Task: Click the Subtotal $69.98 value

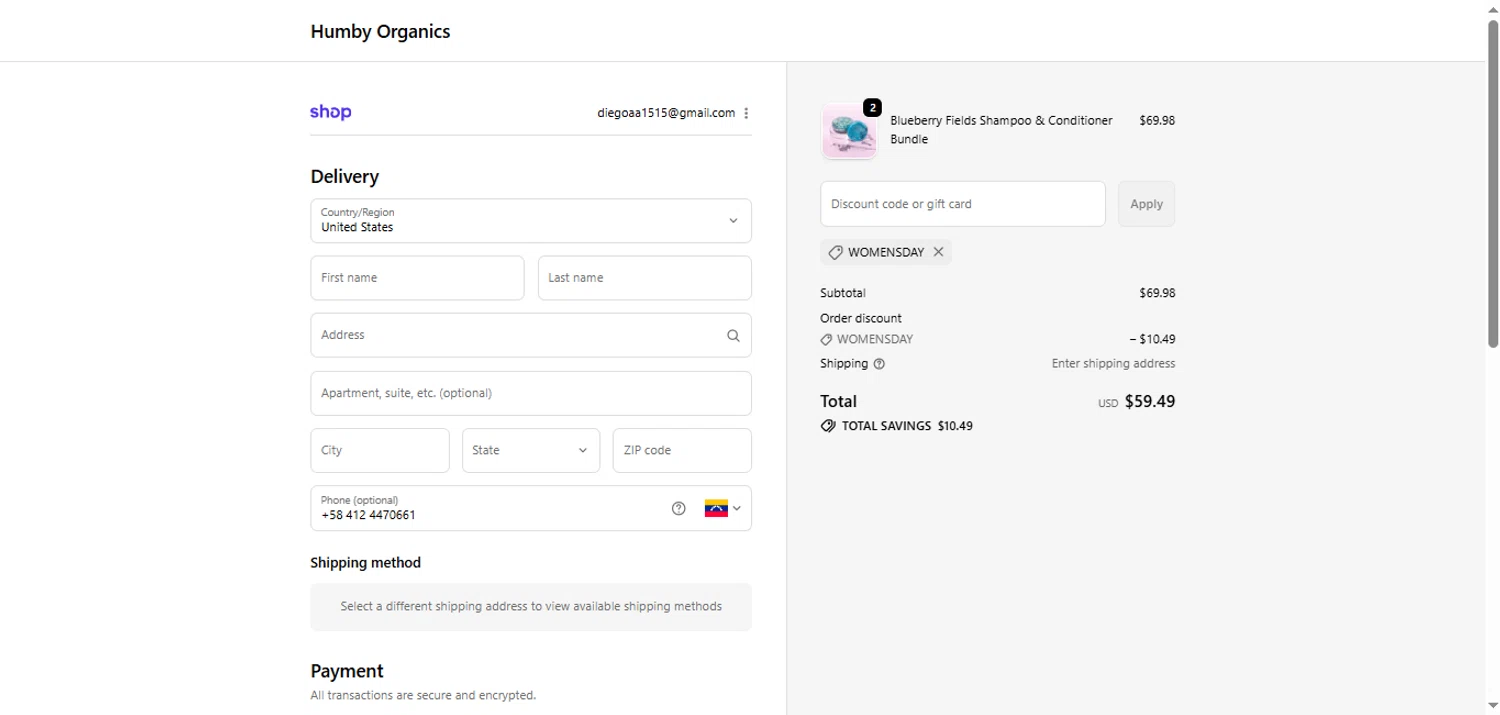Action: tap(1157, 293)
